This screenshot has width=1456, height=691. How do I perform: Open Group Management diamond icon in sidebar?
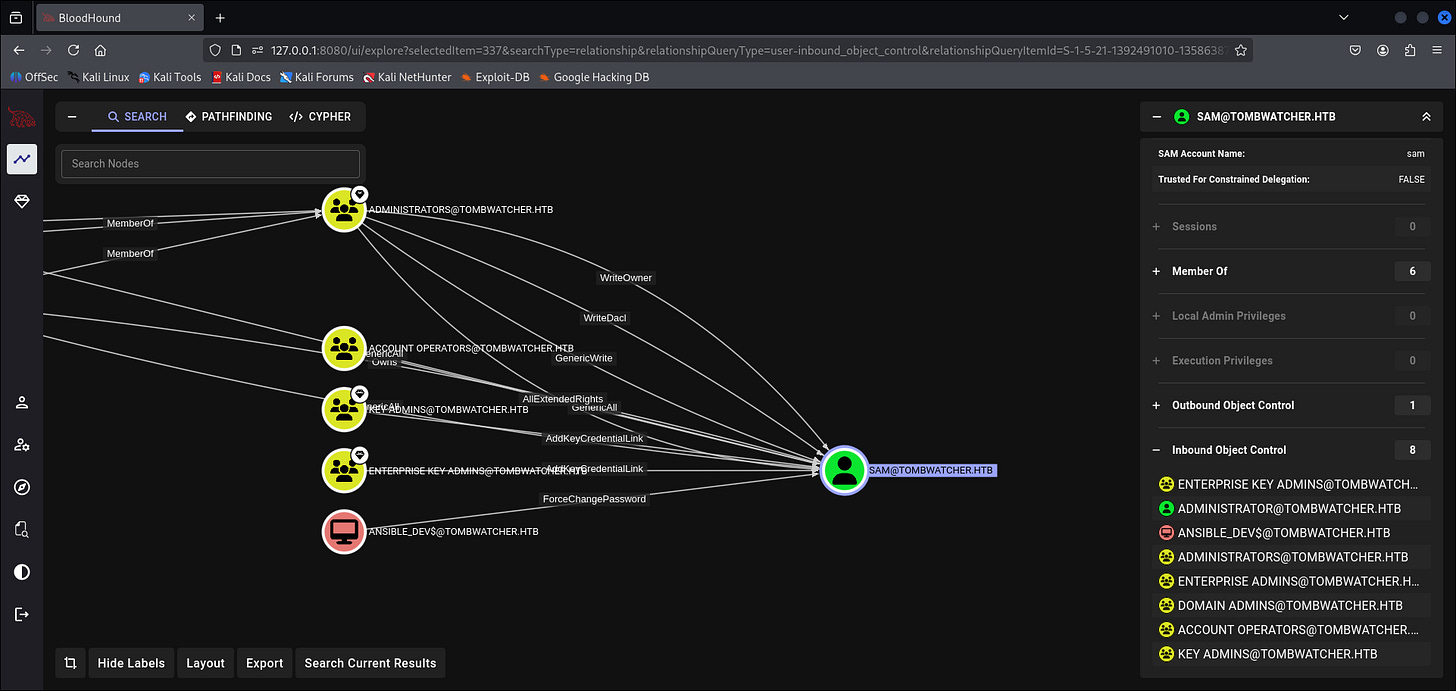pyautogui.click(x=22, y=202)
